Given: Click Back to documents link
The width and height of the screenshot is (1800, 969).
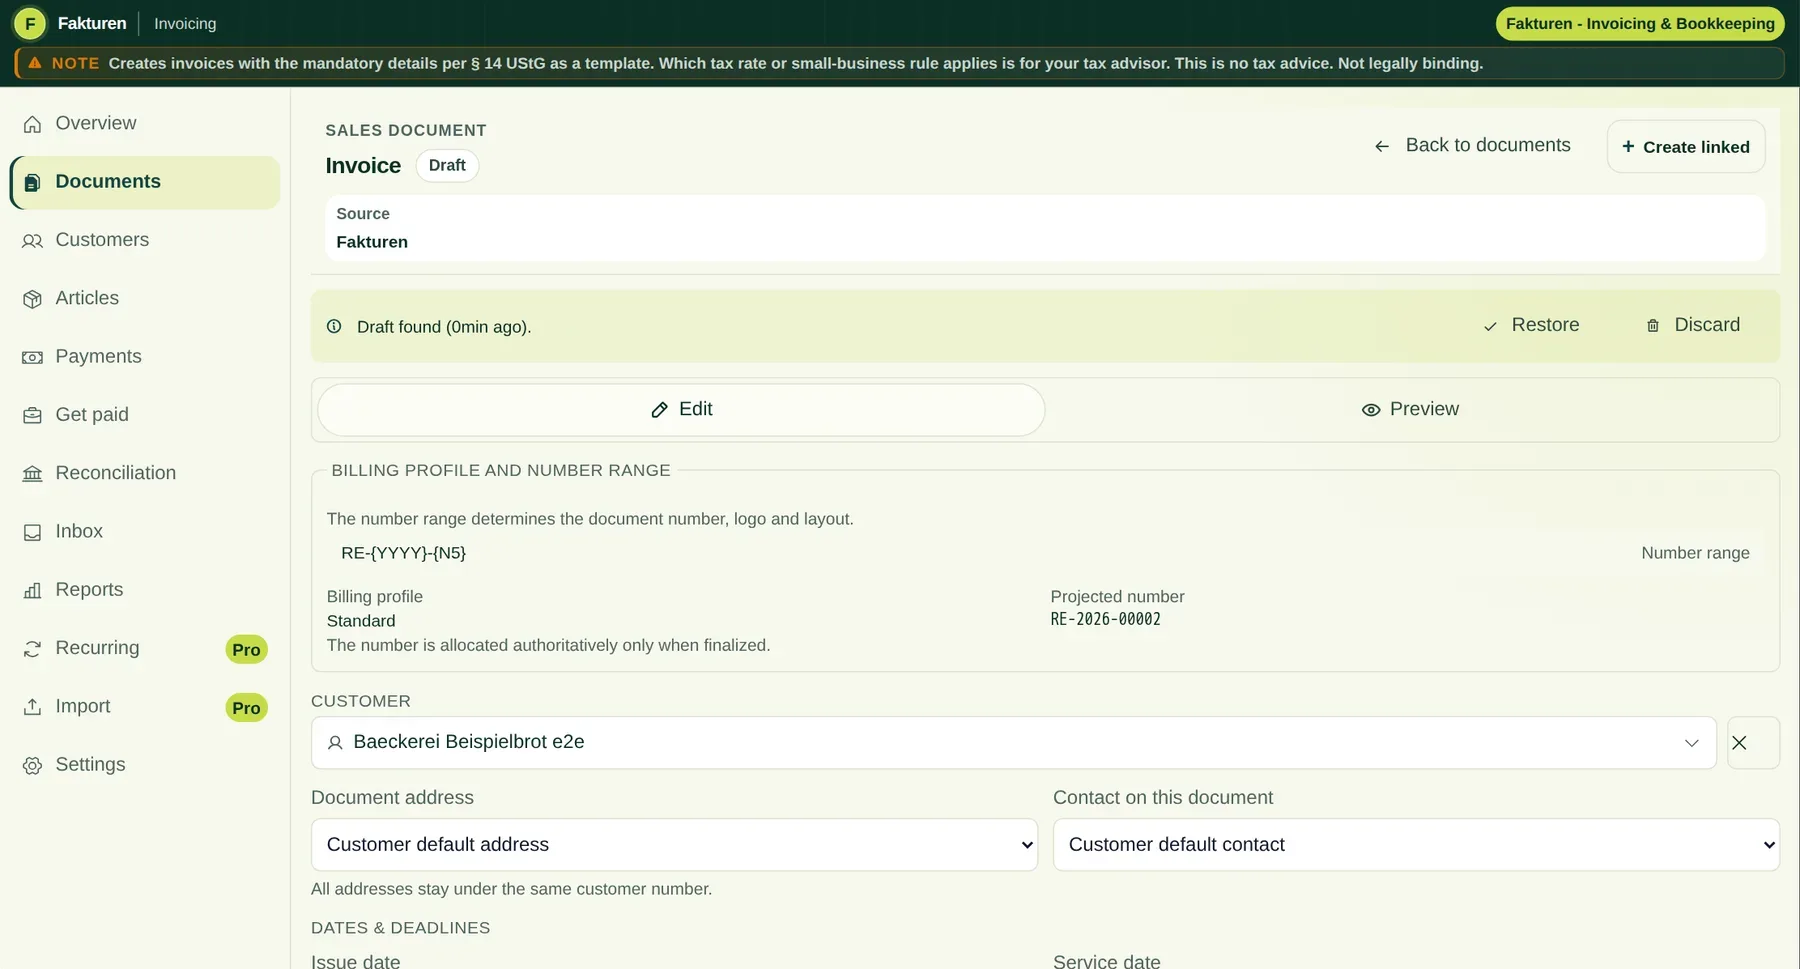Looking at the screenshot, I should 1472,145.
